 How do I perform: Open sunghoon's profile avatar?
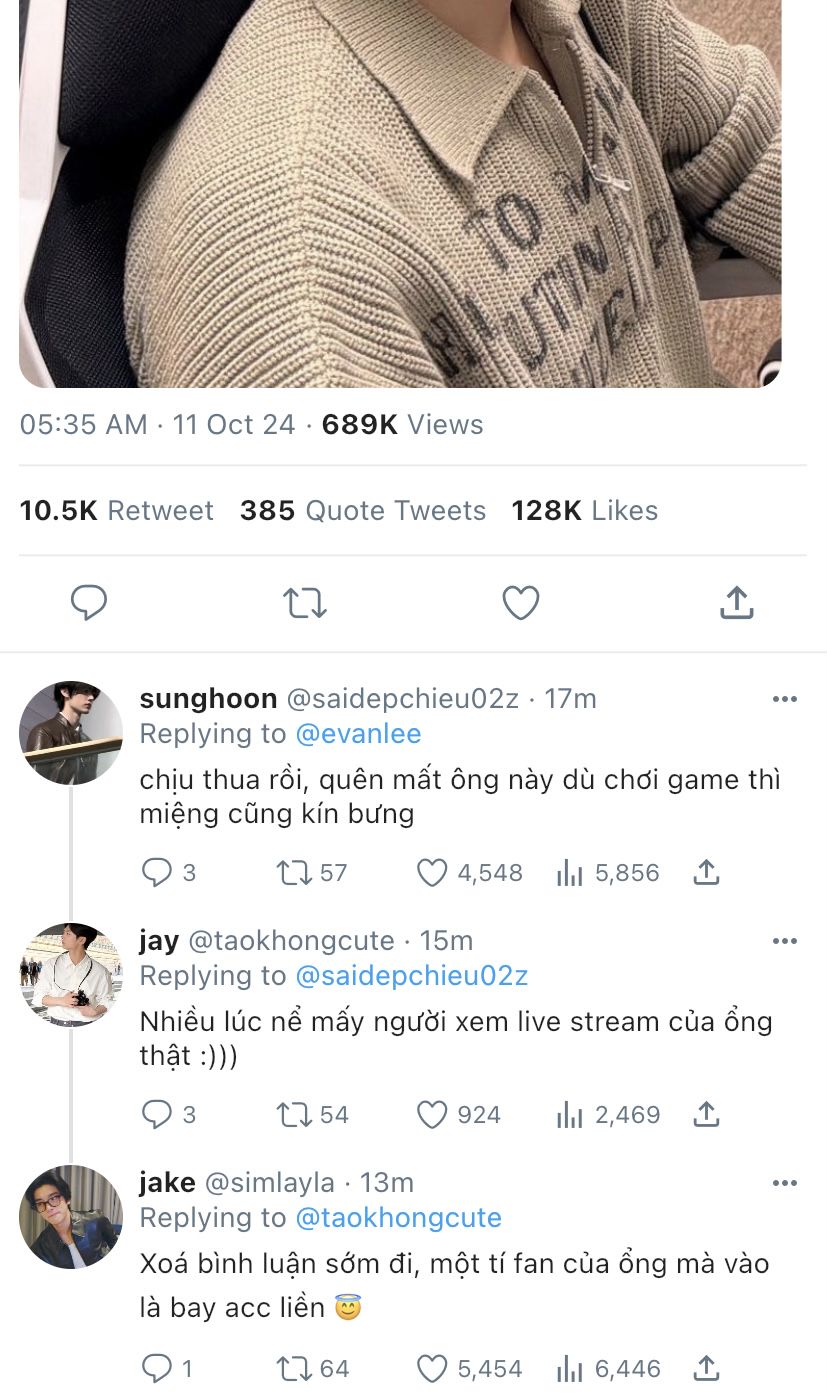click(70, 733)
